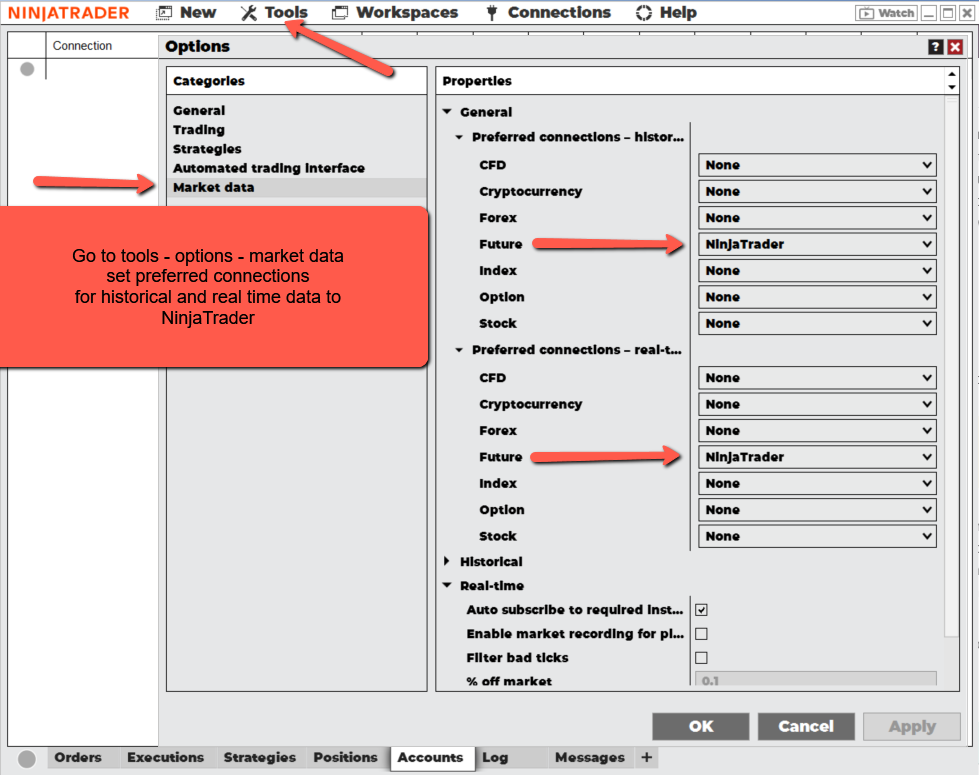The height and width of the screenshot is (775, 979).
Task: Open the Connections menu
Action: click(x=548, y=12)
